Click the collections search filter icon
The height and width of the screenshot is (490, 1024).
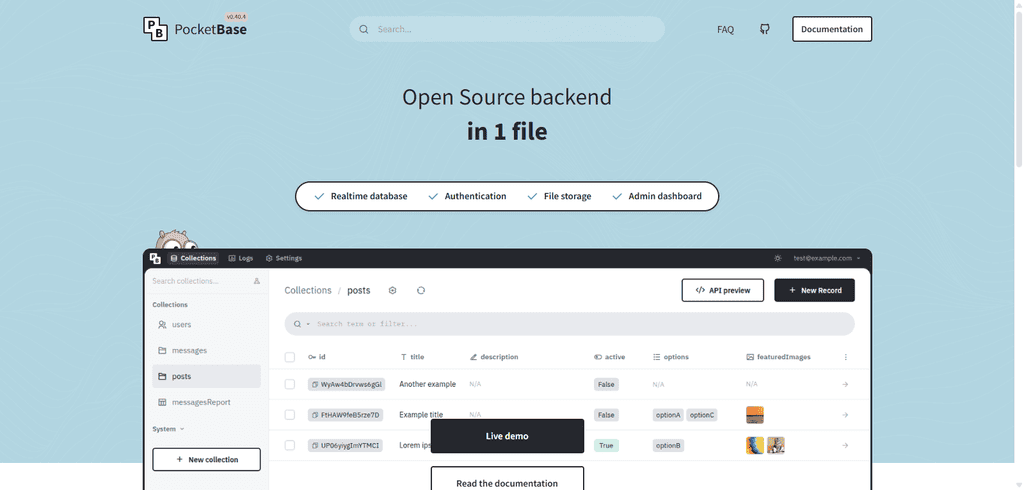pyautogui.click(x=257, y=281)
